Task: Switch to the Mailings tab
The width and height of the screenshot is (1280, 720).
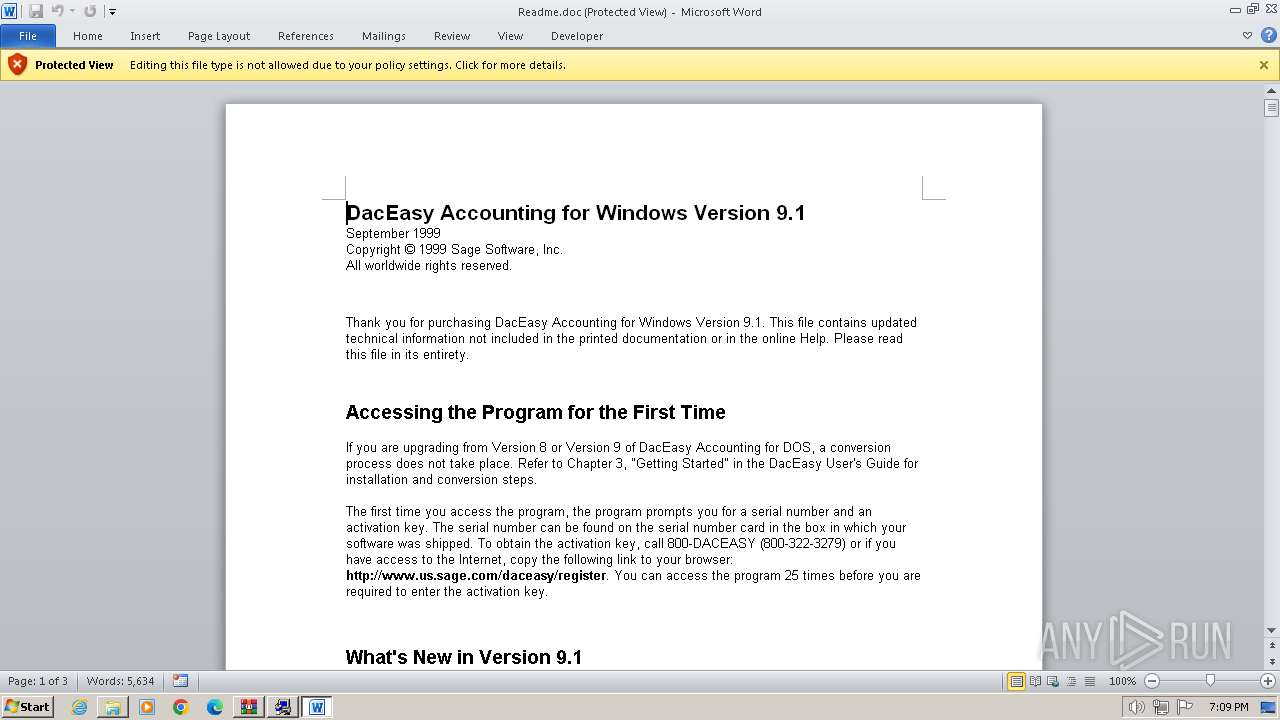Action: point(384,36)
